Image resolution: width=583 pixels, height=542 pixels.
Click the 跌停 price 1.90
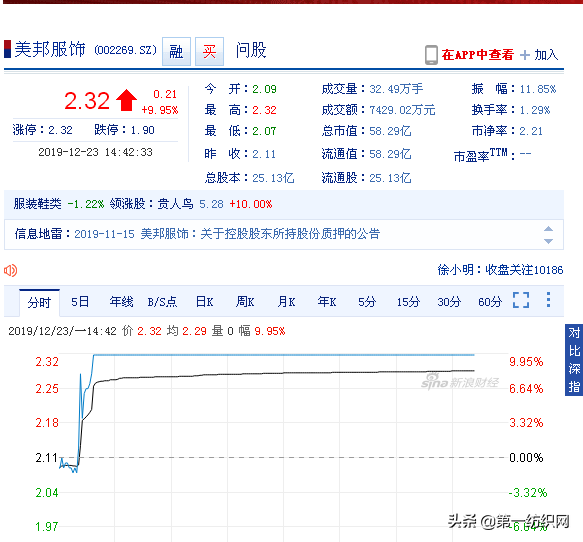click(142, 130)
